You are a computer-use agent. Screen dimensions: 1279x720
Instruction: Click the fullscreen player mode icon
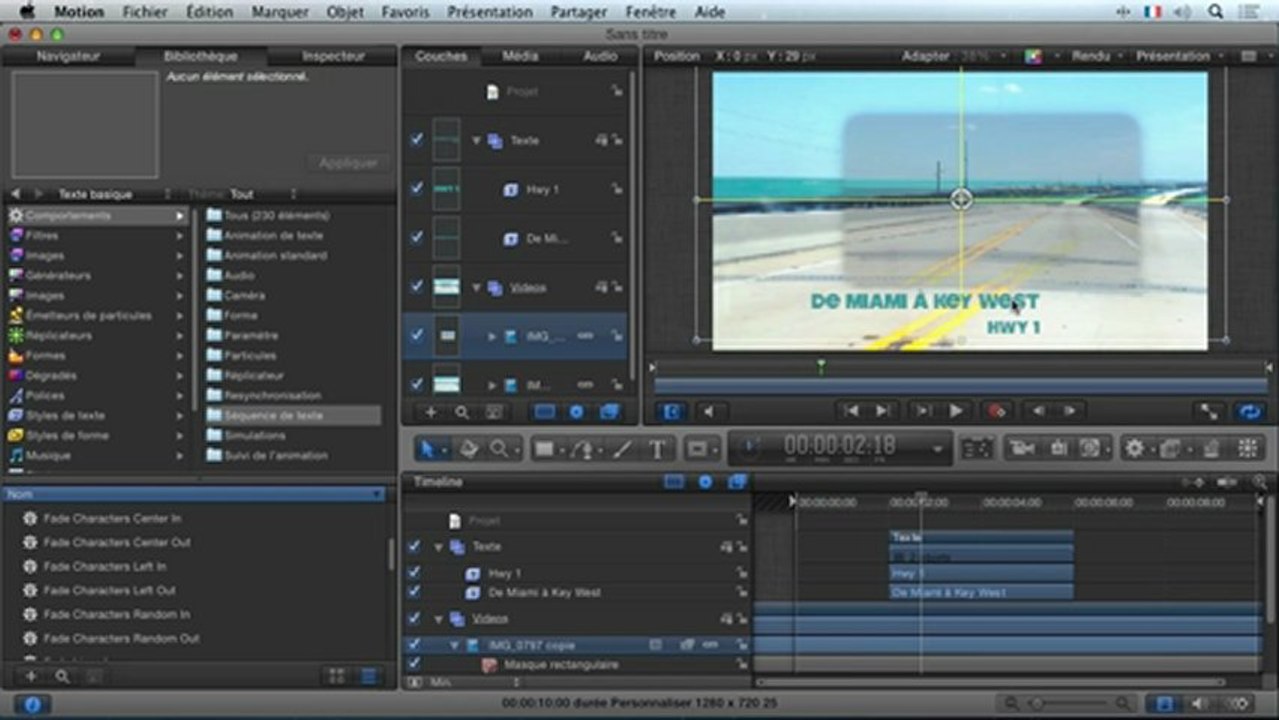[1208, 411]
